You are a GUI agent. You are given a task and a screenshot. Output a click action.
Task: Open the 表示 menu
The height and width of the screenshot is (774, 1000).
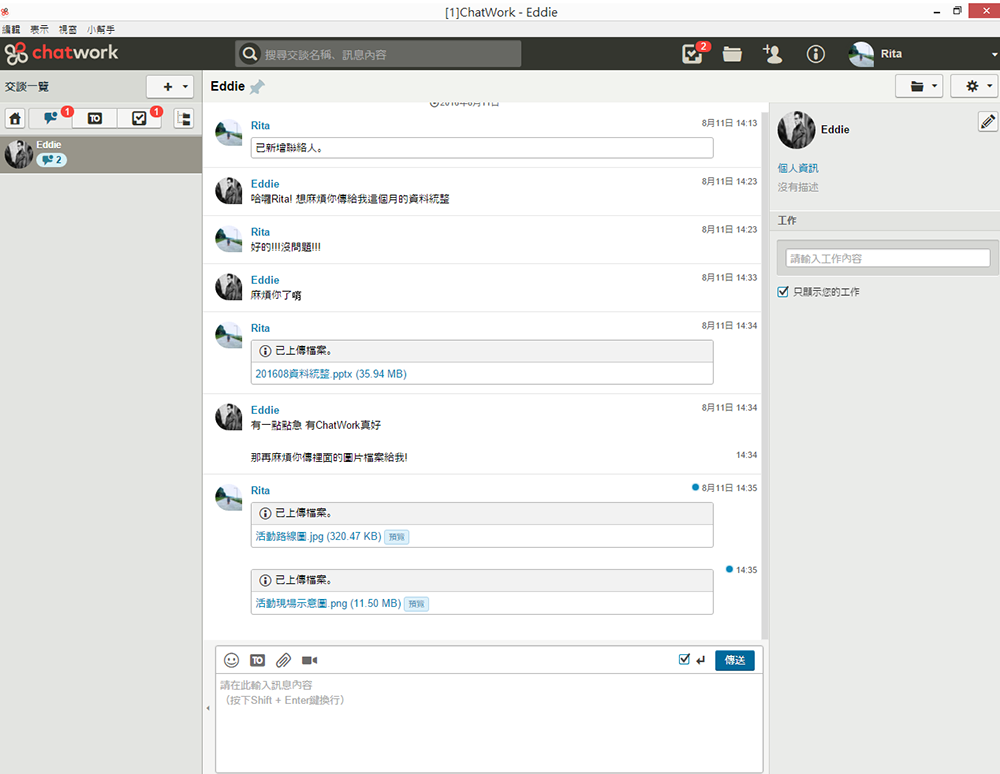pyautogui.click(x=40, y=29)
